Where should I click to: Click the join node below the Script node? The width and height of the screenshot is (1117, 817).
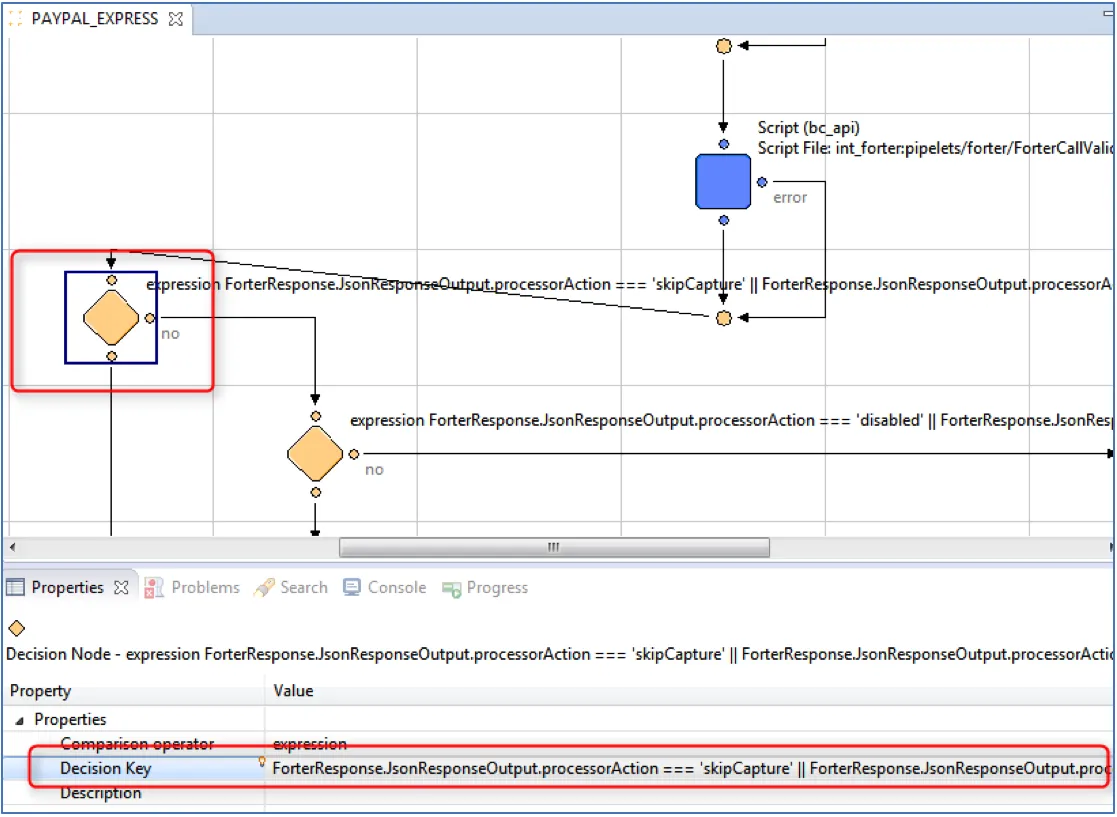724,318
